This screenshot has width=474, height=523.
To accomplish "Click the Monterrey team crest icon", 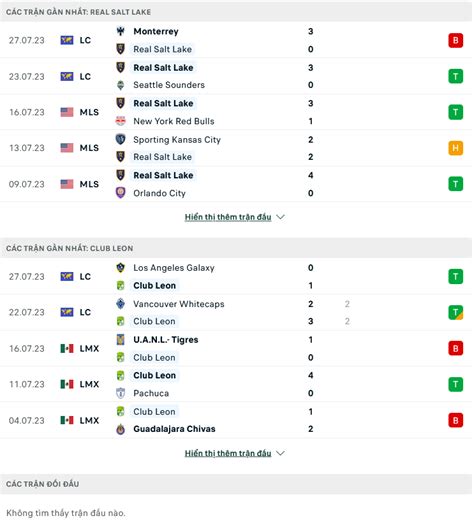I will [120, 31].
